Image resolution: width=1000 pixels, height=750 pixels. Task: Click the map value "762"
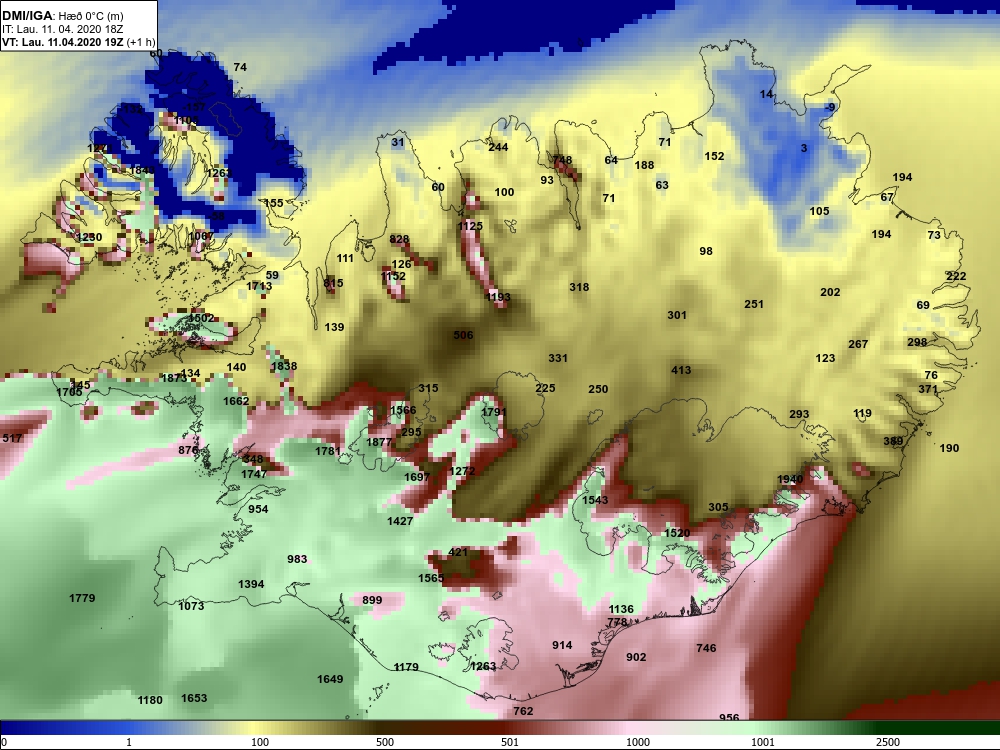pos(523,711)
